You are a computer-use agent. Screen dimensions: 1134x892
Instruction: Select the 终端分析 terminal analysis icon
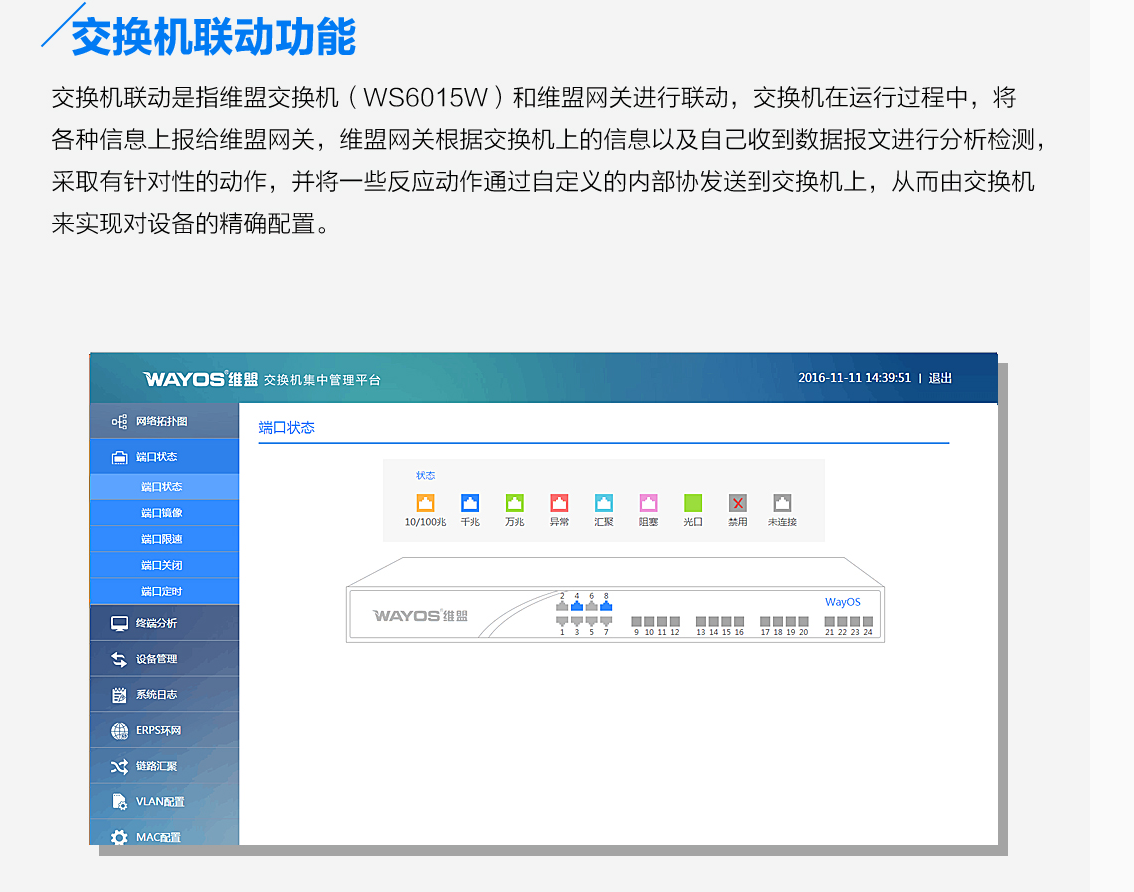pyautogui.click(x=118, y=623)
